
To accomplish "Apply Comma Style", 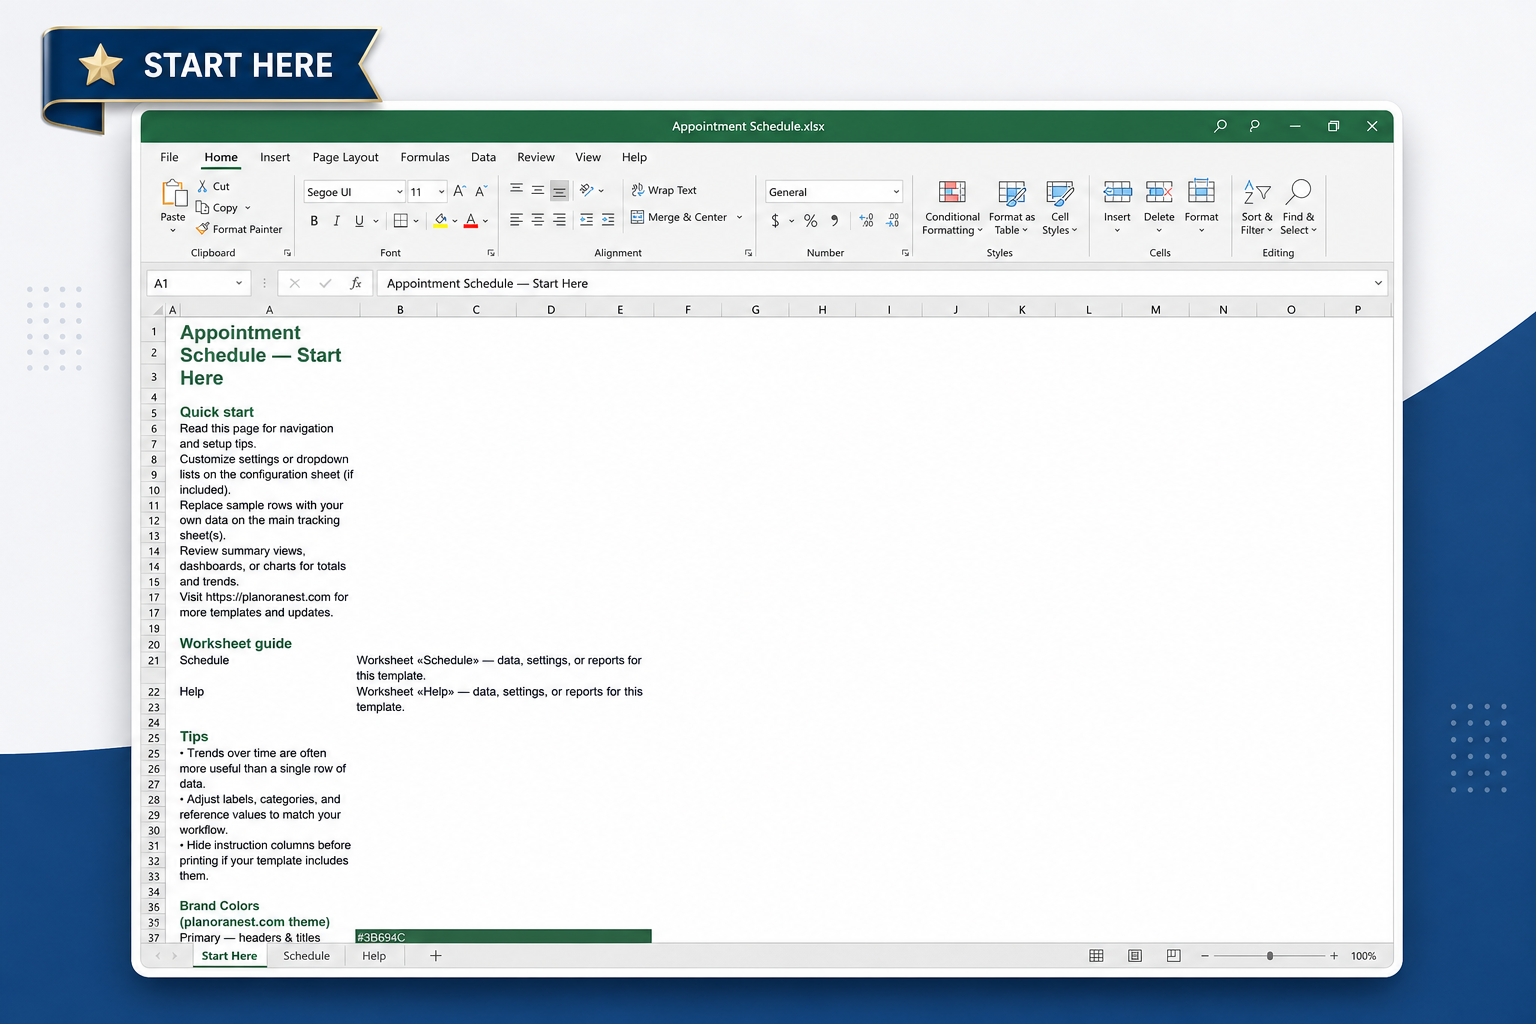I will (835, 220).
